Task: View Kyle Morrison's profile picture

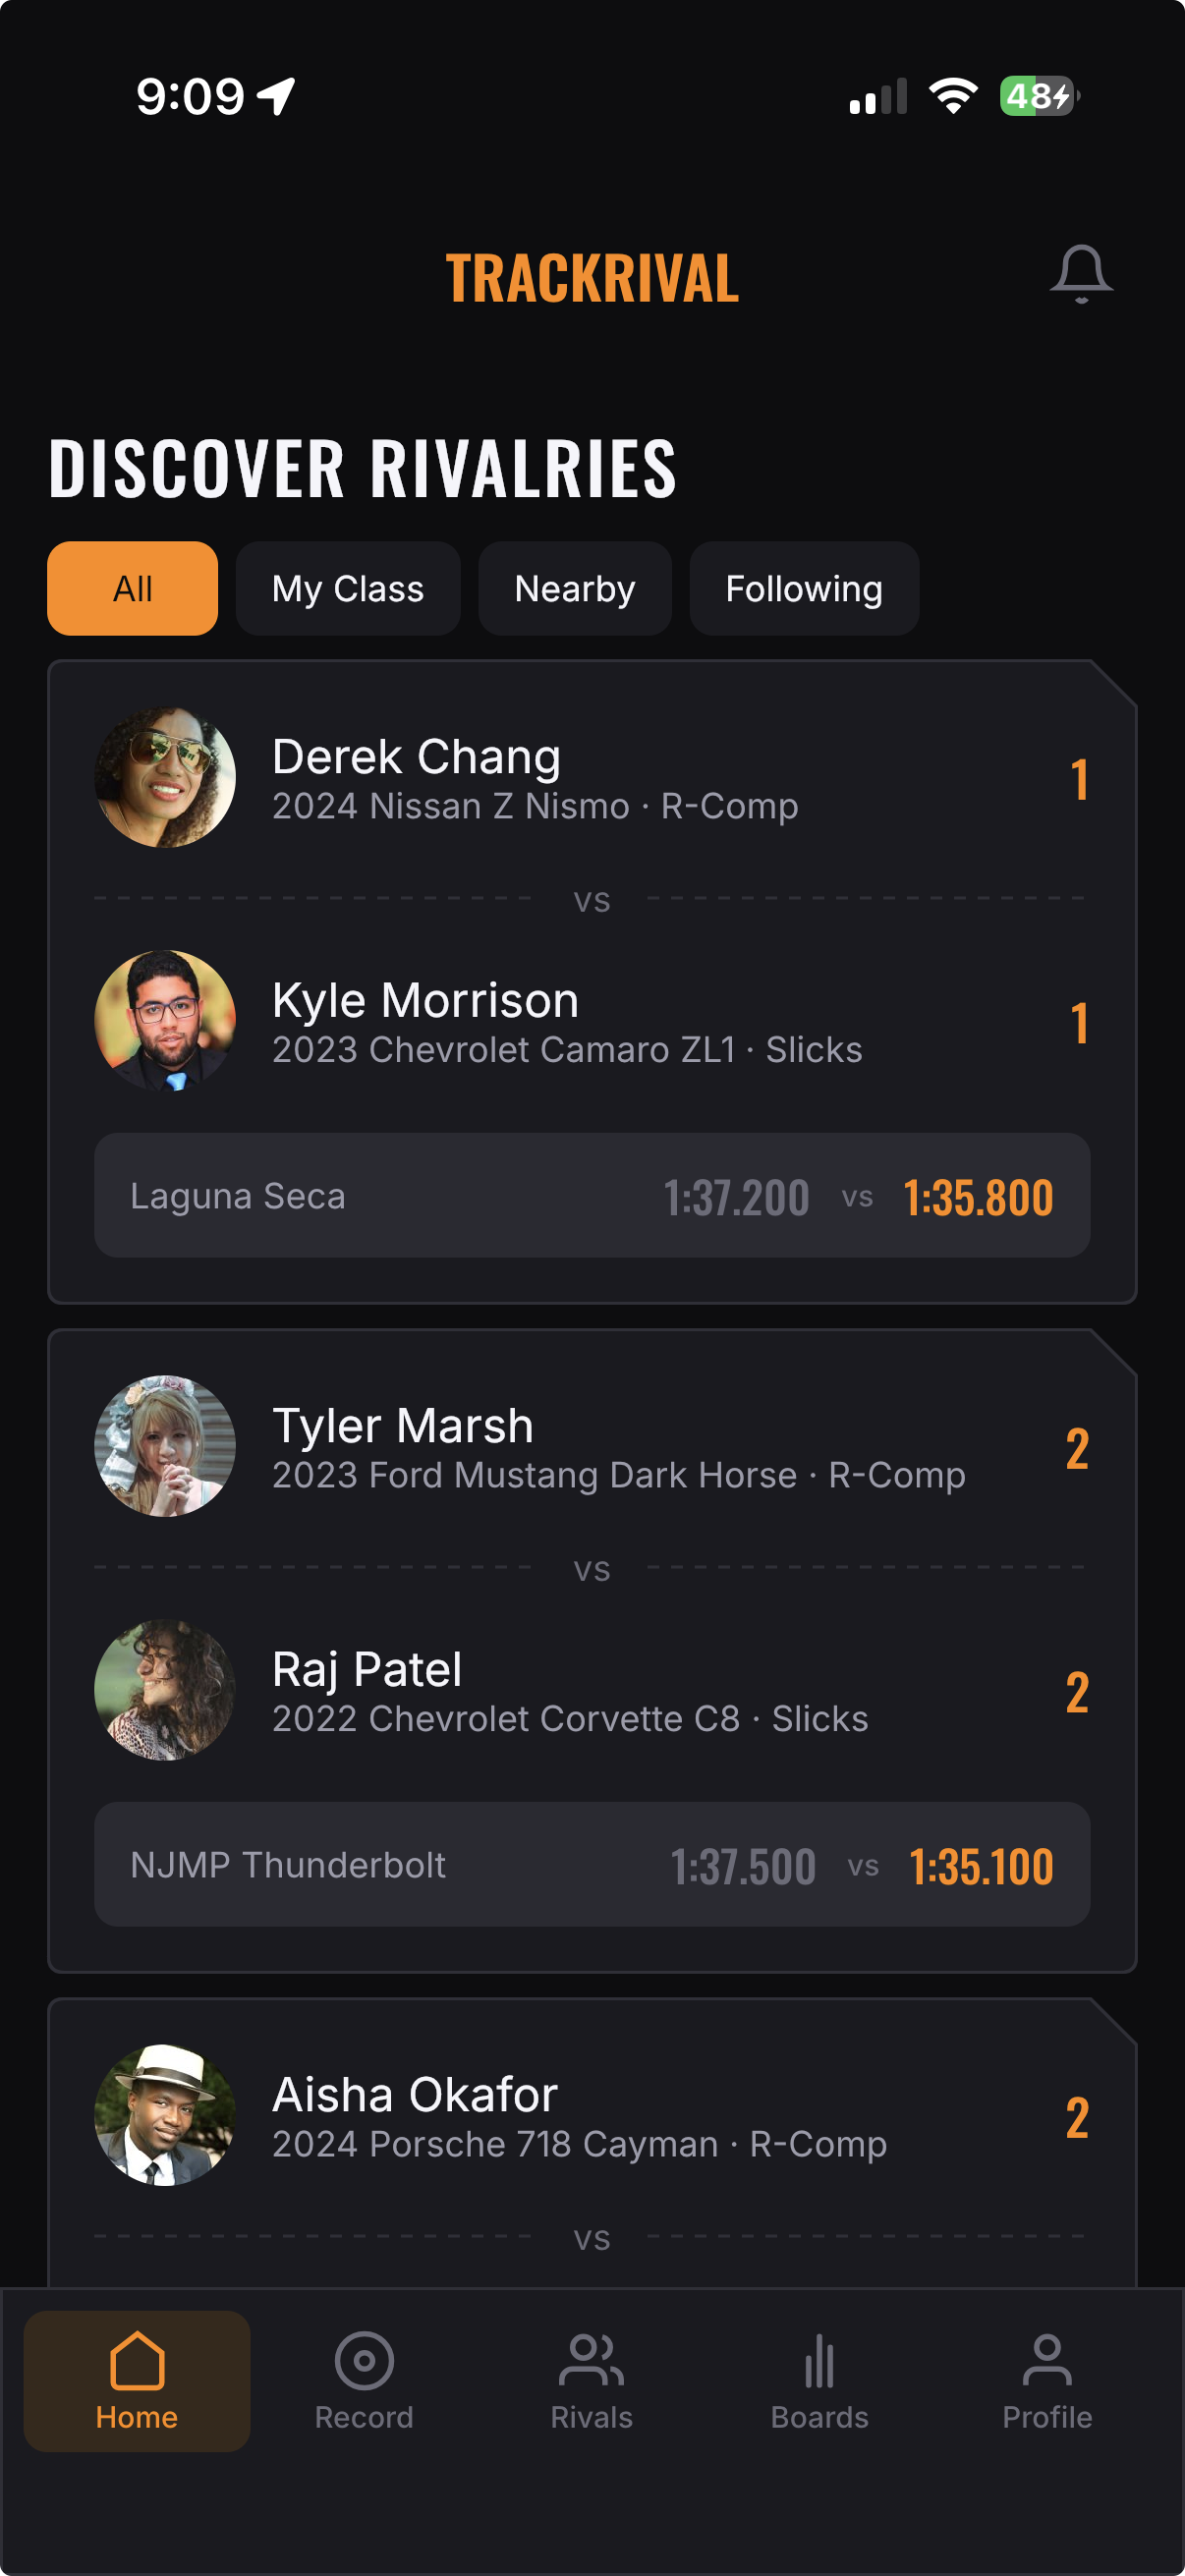Action: tap(165, 1020)
